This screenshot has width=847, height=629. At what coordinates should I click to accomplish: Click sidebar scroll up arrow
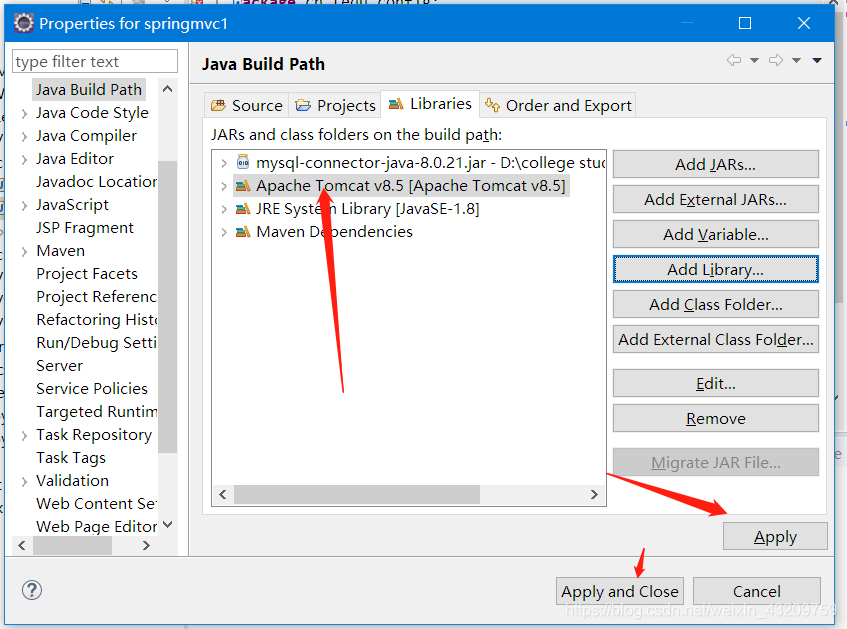tap(168, 89)
